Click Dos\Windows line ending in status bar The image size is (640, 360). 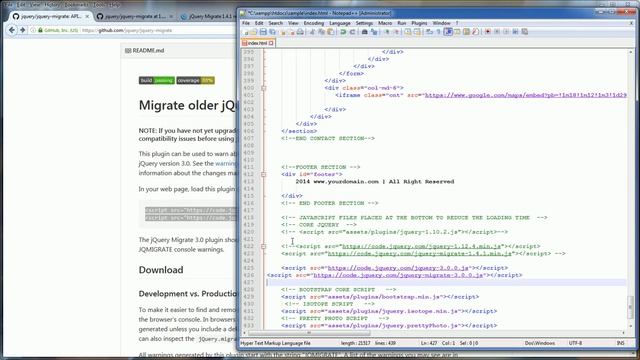(540, 343)
